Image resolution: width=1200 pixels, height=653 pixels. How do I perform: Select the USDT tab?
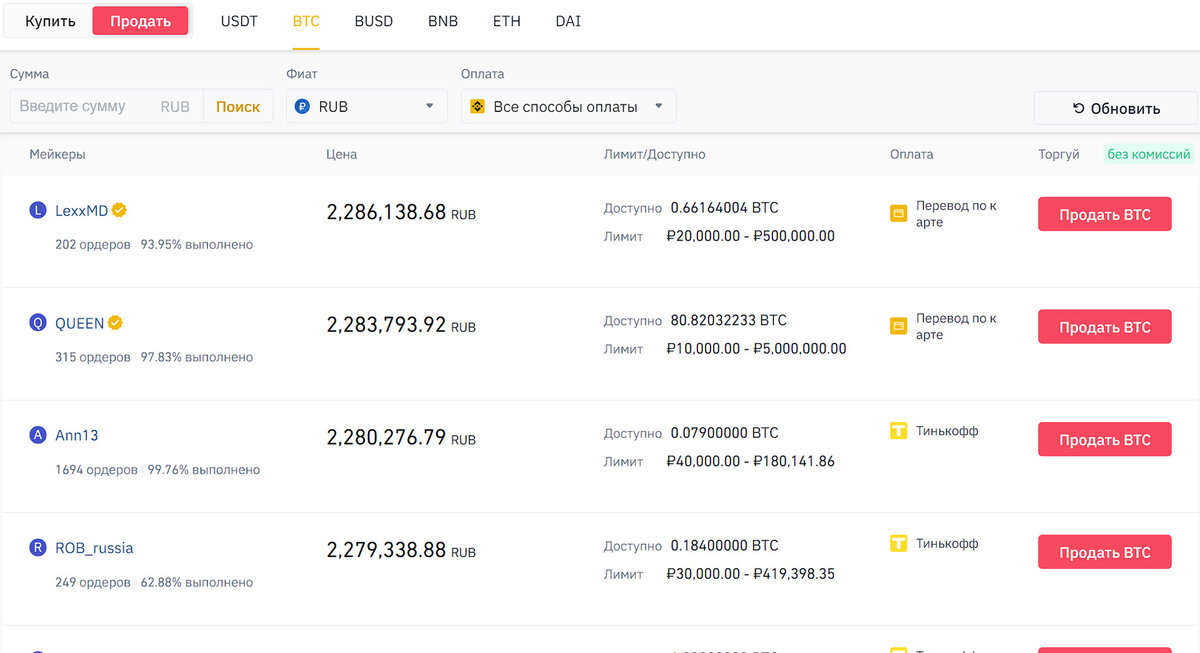(x=239, y=21)
